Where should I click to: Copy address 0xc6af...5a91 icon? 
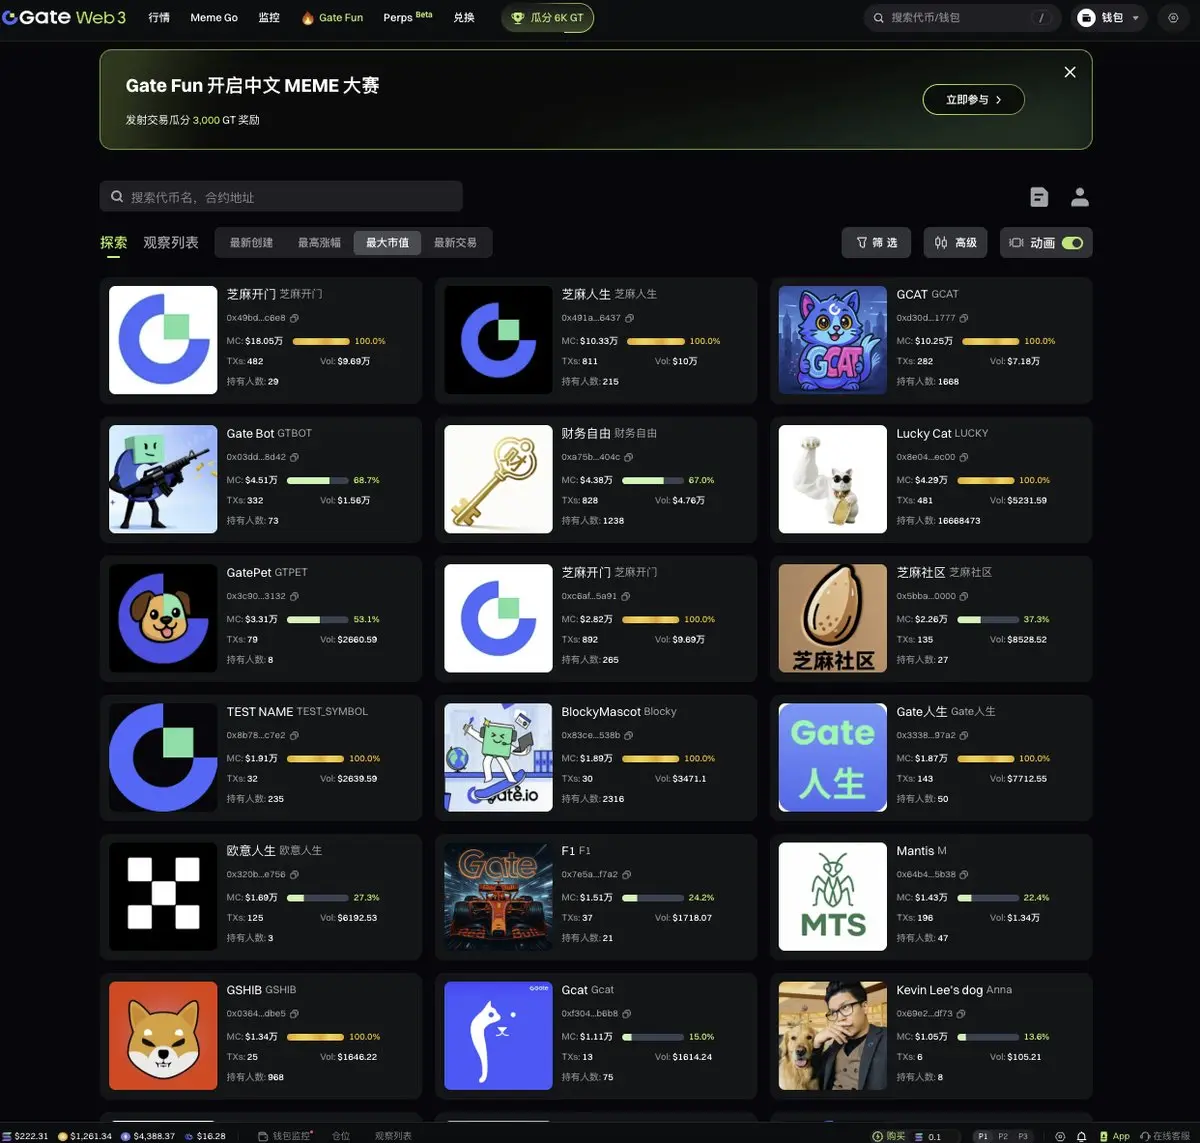pos(626,596)
